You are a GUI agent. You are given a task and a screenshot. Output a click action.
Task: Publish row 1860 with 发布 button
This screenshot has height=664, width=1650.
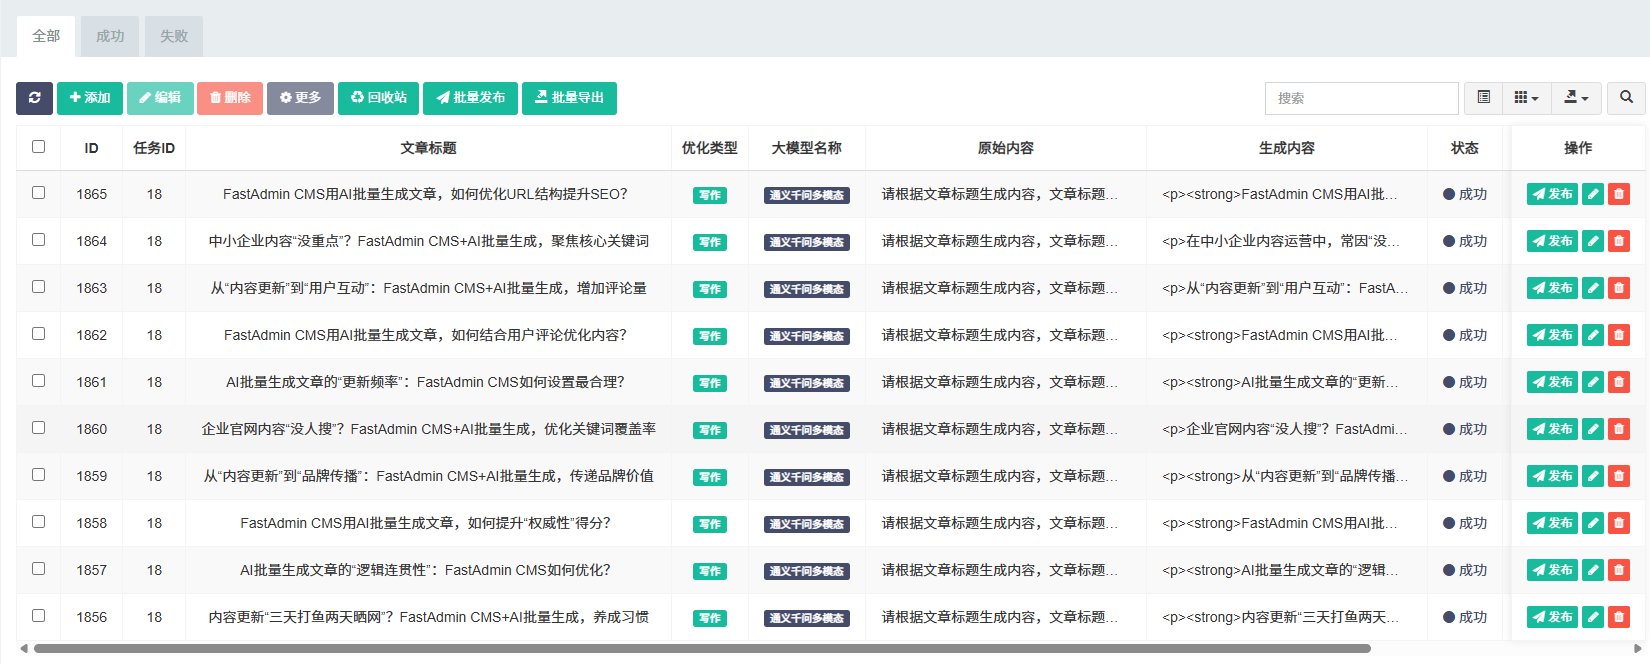point(1553,429)
